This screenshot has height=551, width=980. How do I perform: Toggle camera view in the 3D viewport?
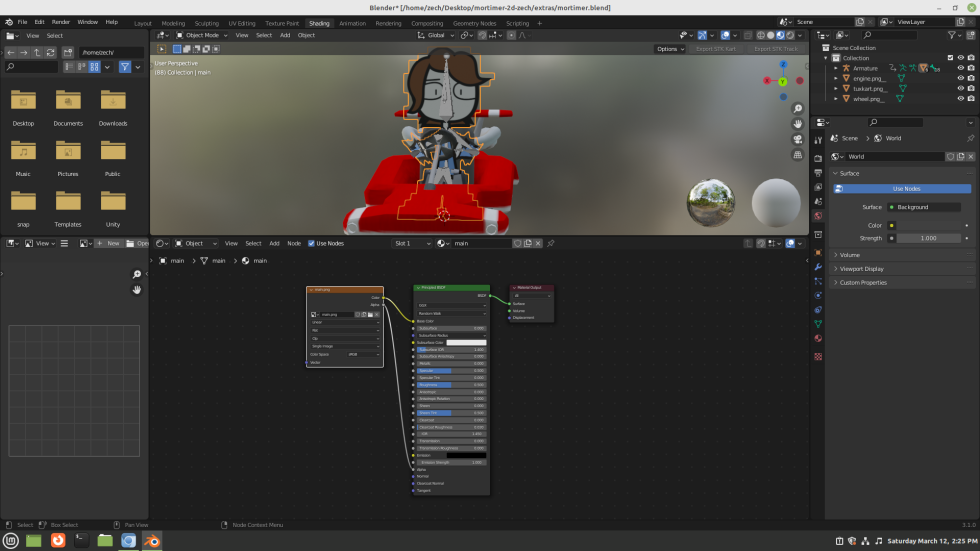(797, 140)
